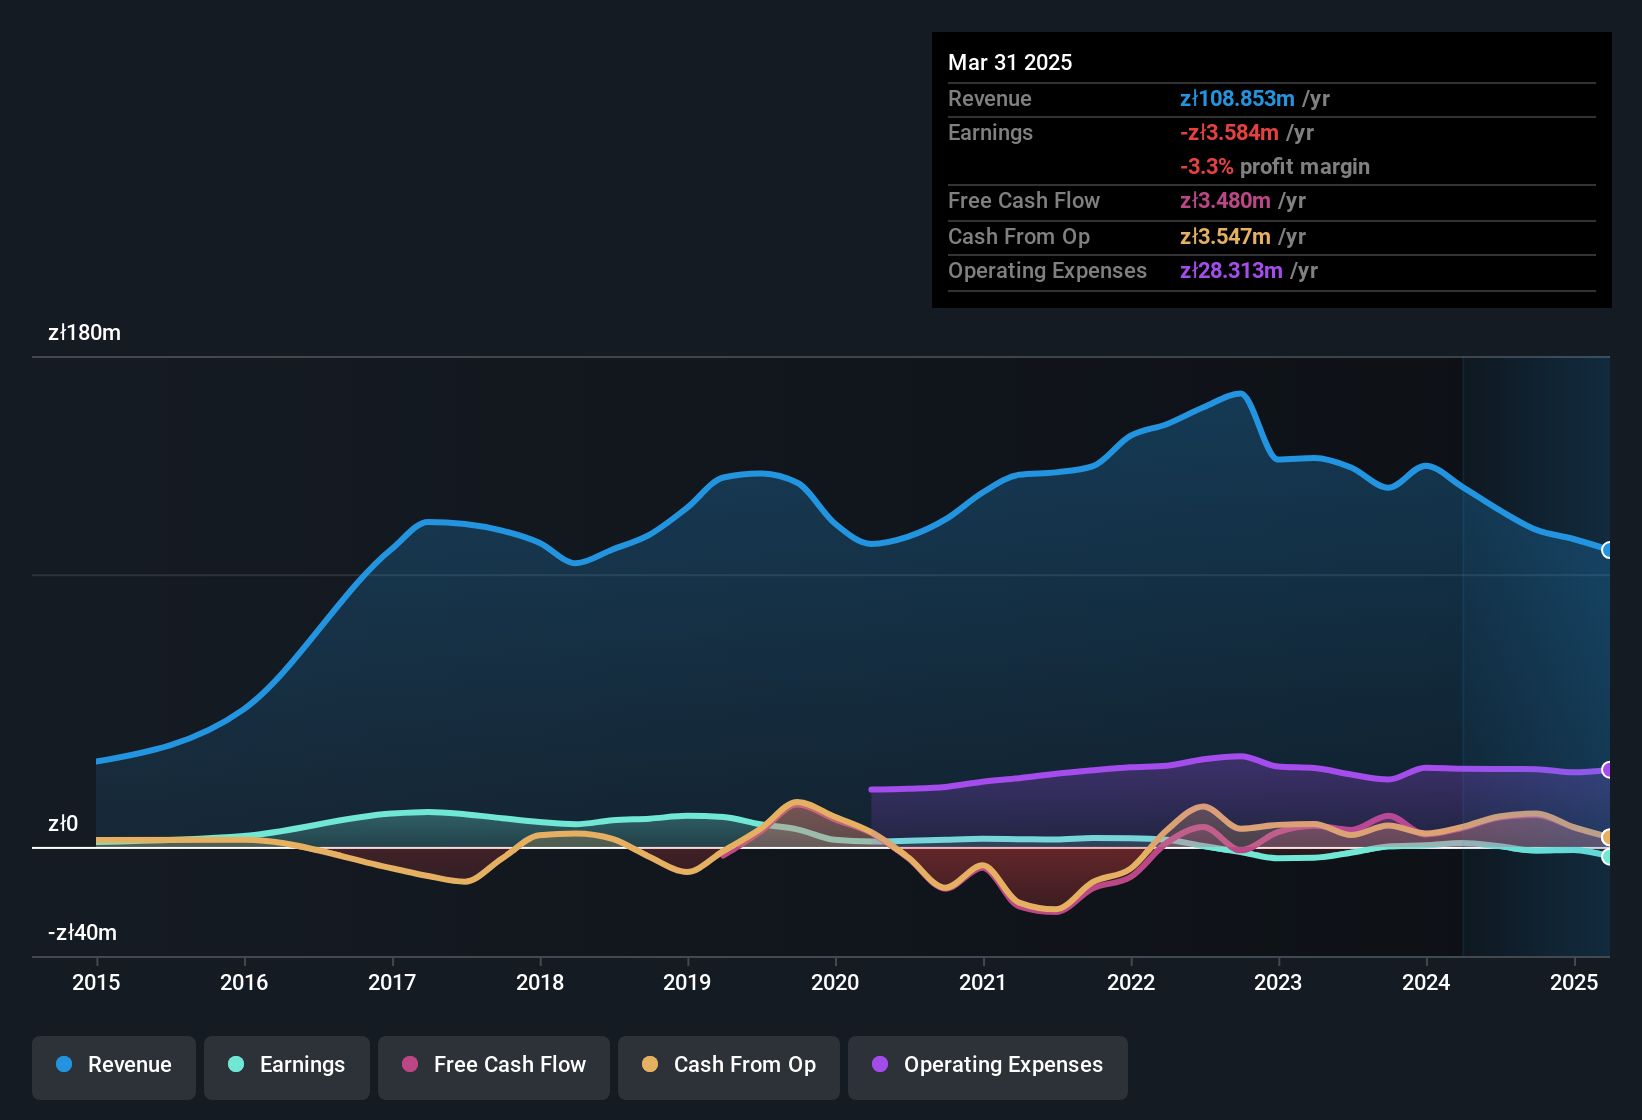
Task: Click the 2015 axis label
Action: (96, 983)
